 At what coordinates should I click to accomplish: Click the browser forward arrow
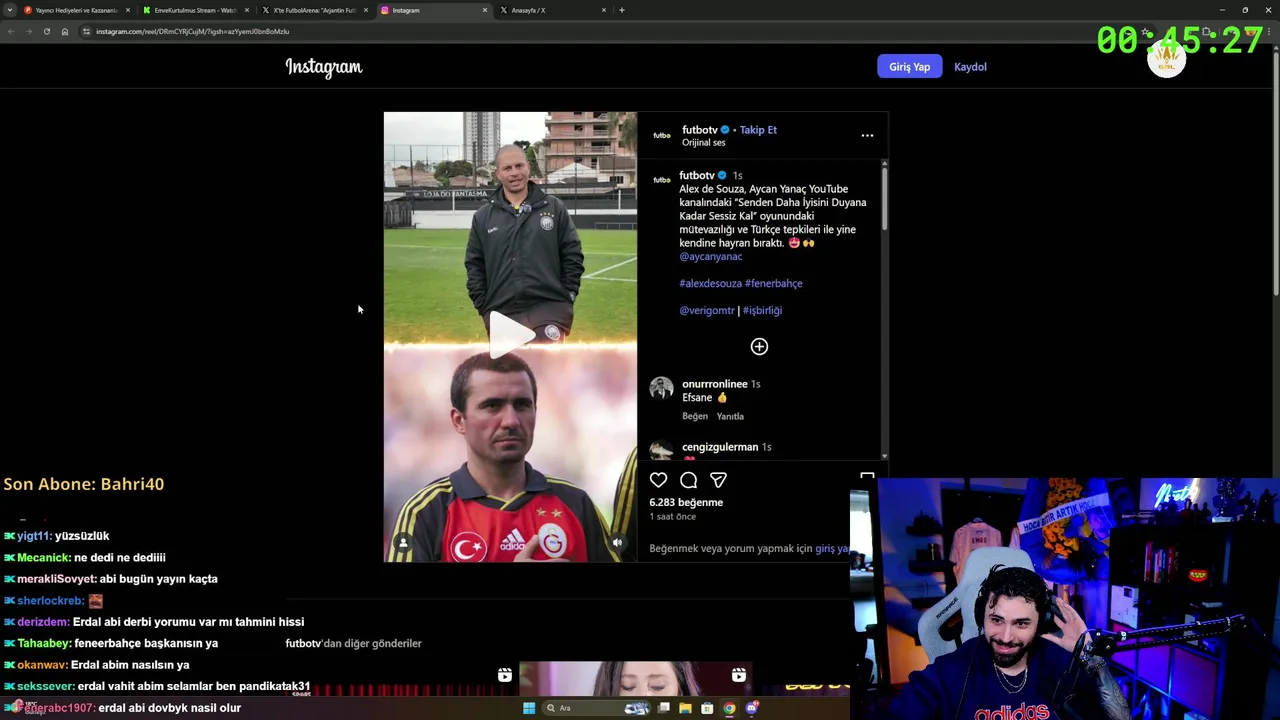point(28,31)
